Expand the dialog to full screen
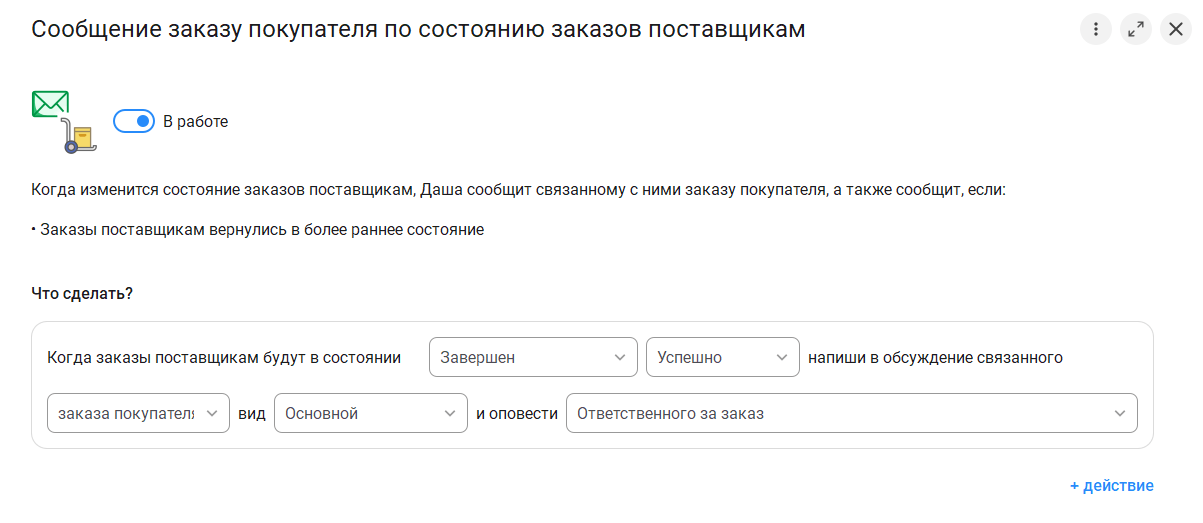1203x523 pixels. (x=1136, y=29)
